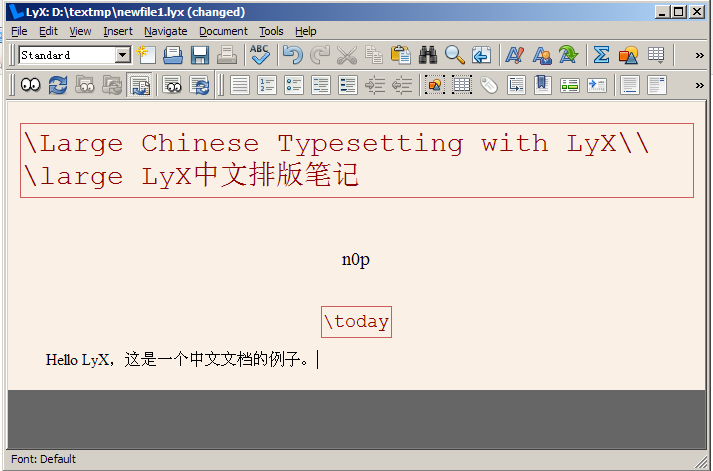Click the author text n0p
Viewport: 713px width, 471px height.
356,260
